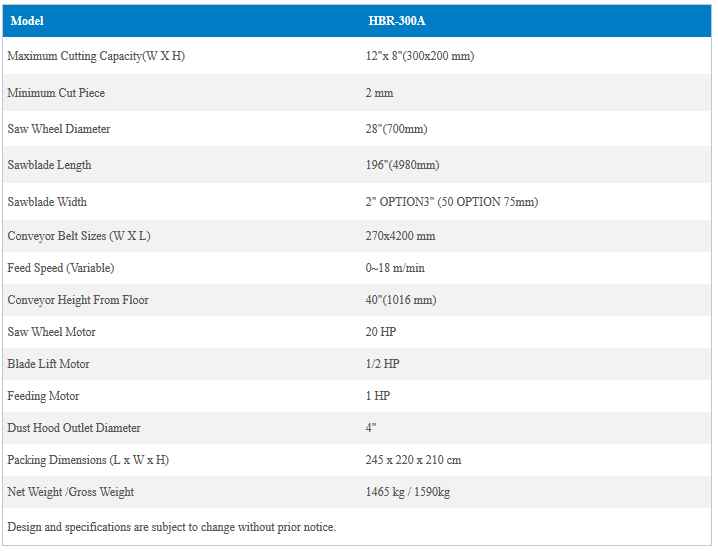Select Feed Speed (Variable) label
The height and width of the screenshot is (551, 718).
point(61,268)
